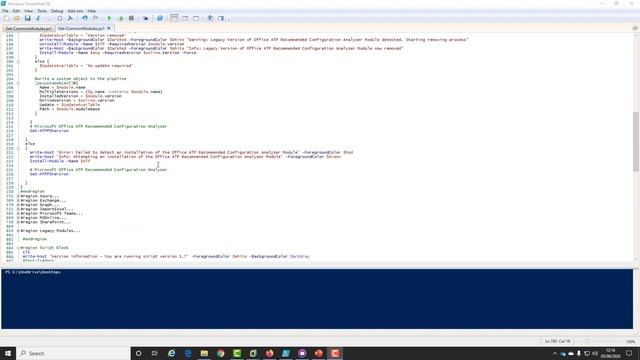The width and height of the screenshot is (640, 360).
Task: Toggle the Show Command Add-on icon
Action: point(221,18)
